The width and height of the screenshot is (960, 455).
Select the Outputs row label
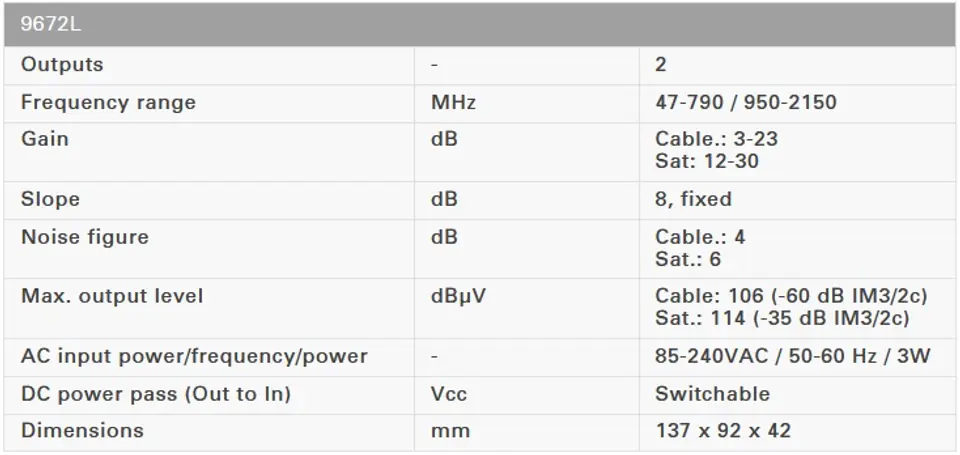tap(62, 64)
